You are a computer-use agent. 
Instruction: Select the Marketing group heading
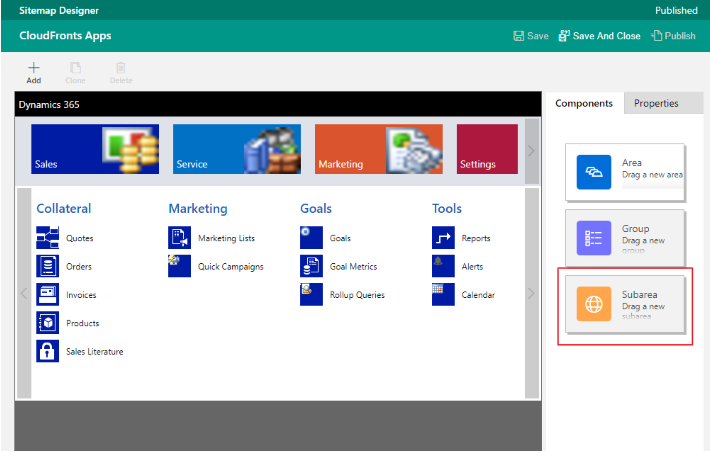(x=198, y=209)
